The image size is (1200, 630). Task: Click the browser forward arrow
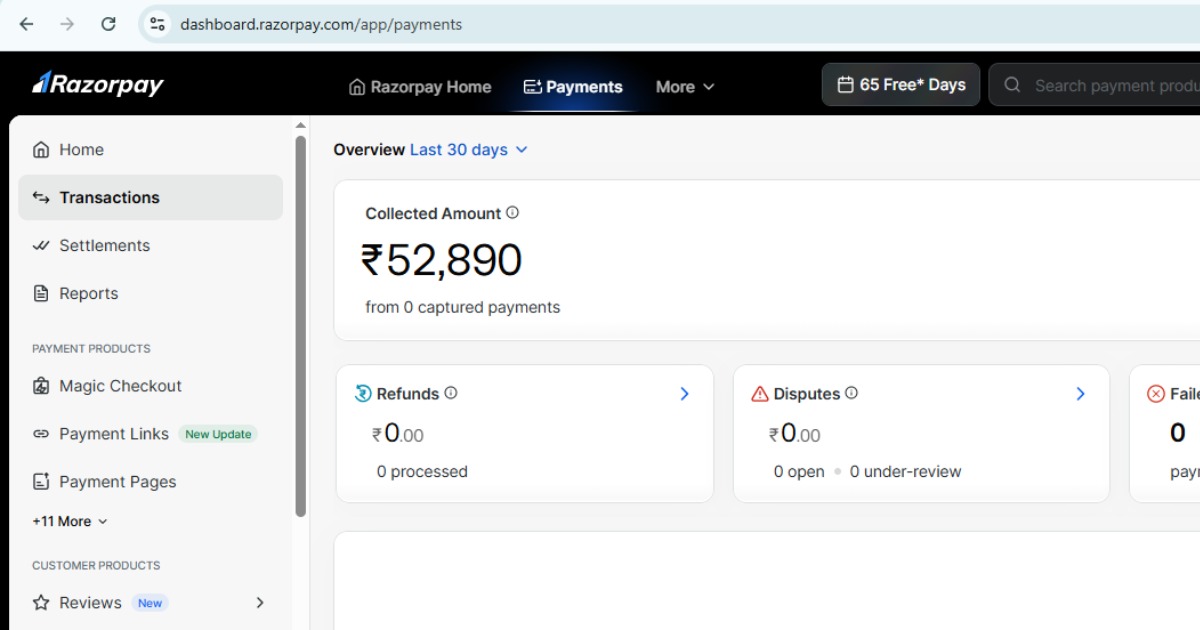(67, 24)
